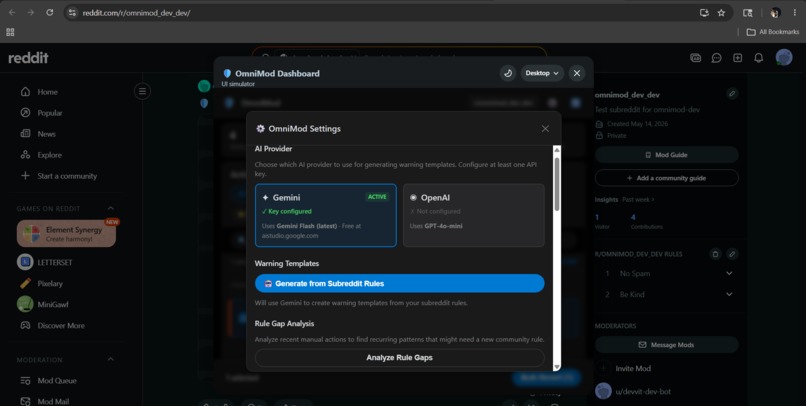806x406 pixels.
Task: Click the settings scrollbar down arrow
Action: click(x=557, y=367)
